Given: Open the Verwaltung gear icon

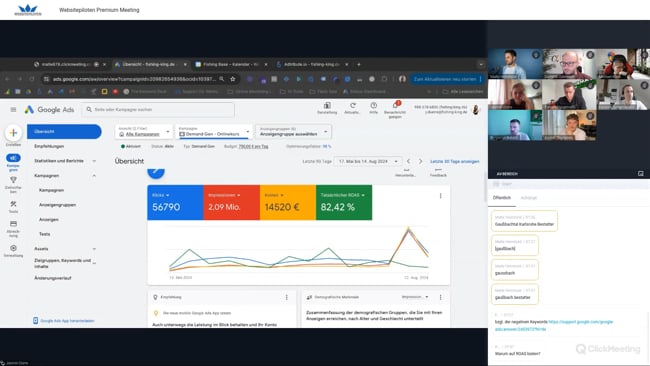Looking at the screenshot, I should (x=13, y=248).
